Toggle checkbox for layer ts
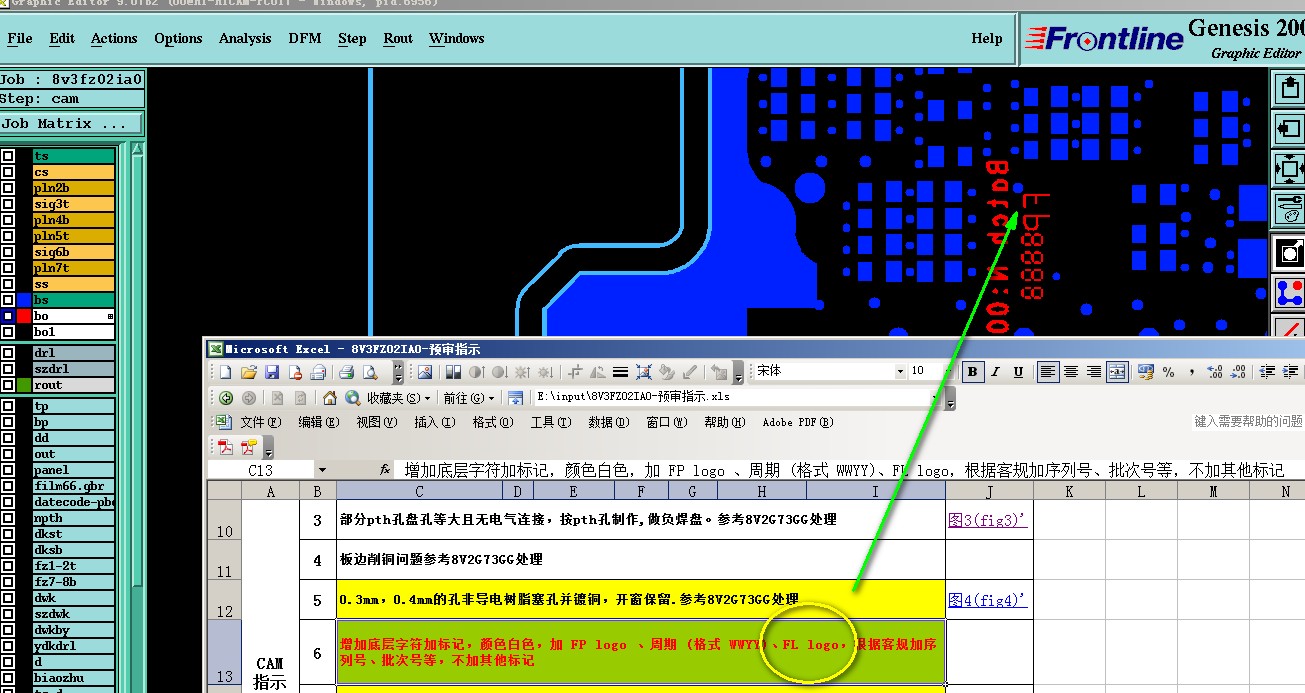This screenshot has width=1305, height=693. (x=8, y=156)
